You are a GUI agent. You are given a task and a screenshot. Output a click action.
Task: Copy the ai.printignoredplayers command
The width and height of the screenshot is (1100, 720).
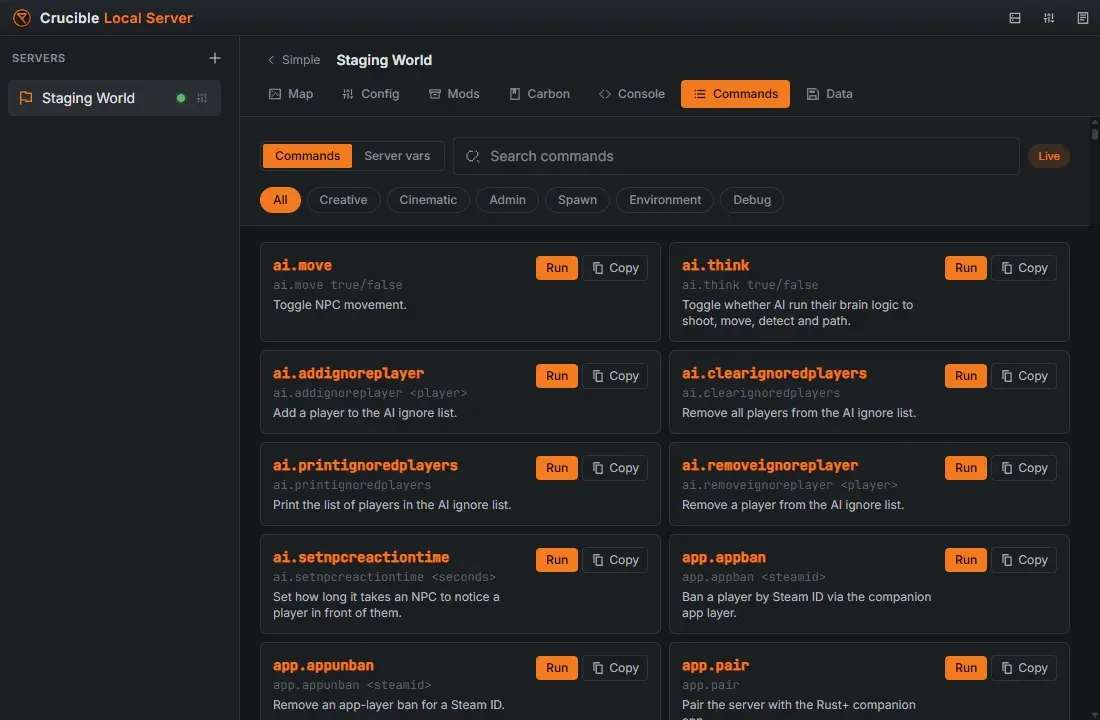pyautogui.click(x=615, y=467)
